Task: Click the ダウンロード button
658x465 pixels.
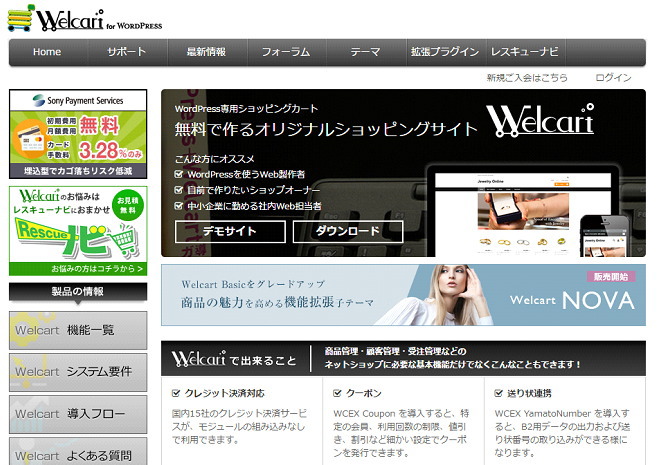Action: [x=348, y=232]
